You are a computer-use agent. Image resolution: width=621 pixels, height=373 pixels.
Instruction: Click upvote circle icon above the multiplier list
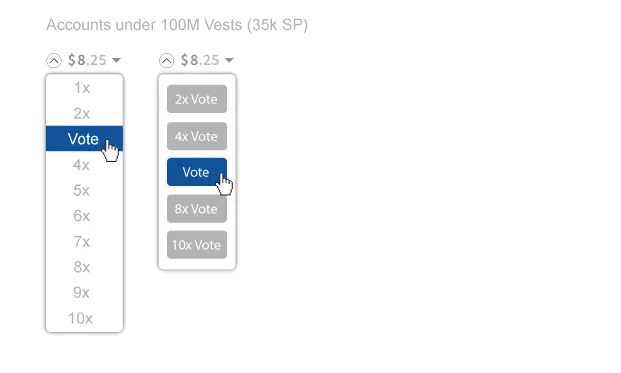54,61
